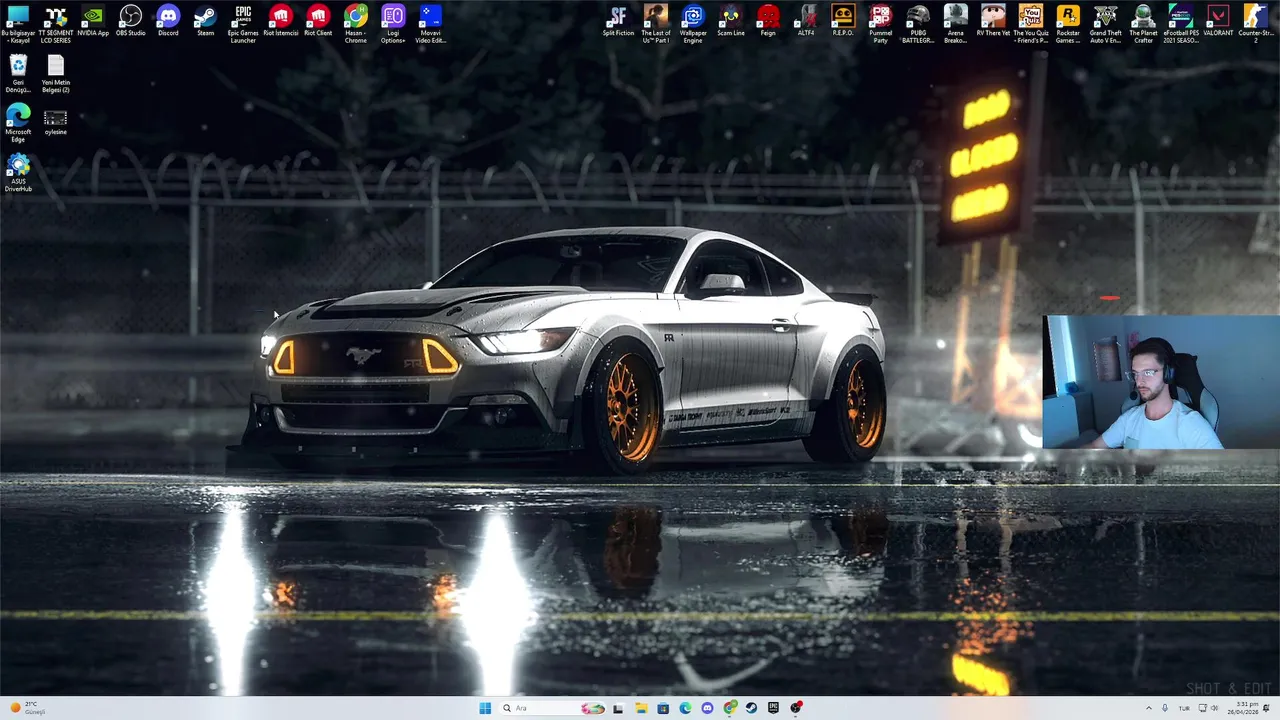Open the R.E.P.O. game shortcut
1280x720 pixels.
843,21
